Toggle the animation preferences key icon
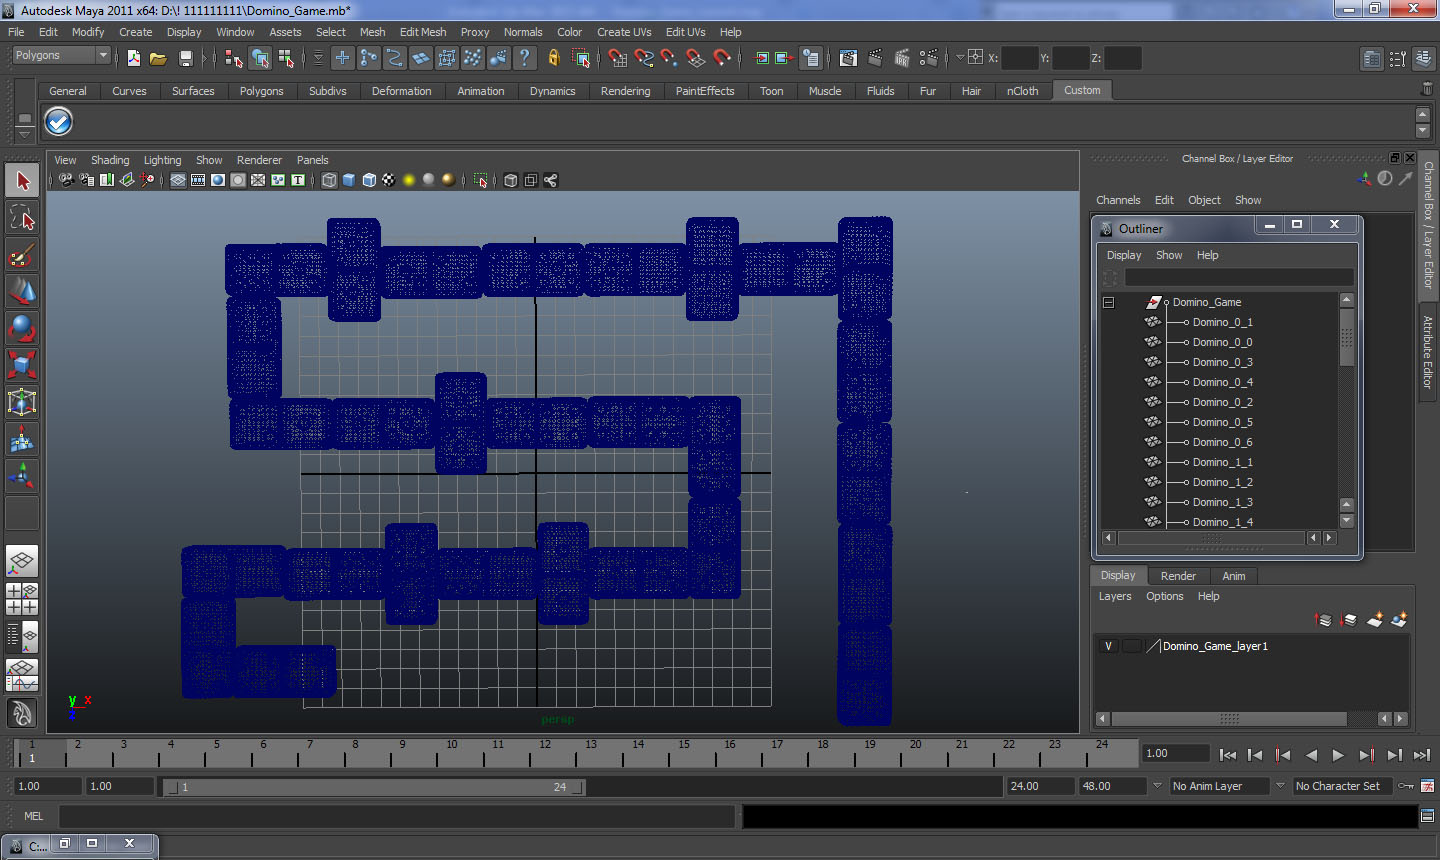Viewport: 1440px width, 860px height. 1427,786
